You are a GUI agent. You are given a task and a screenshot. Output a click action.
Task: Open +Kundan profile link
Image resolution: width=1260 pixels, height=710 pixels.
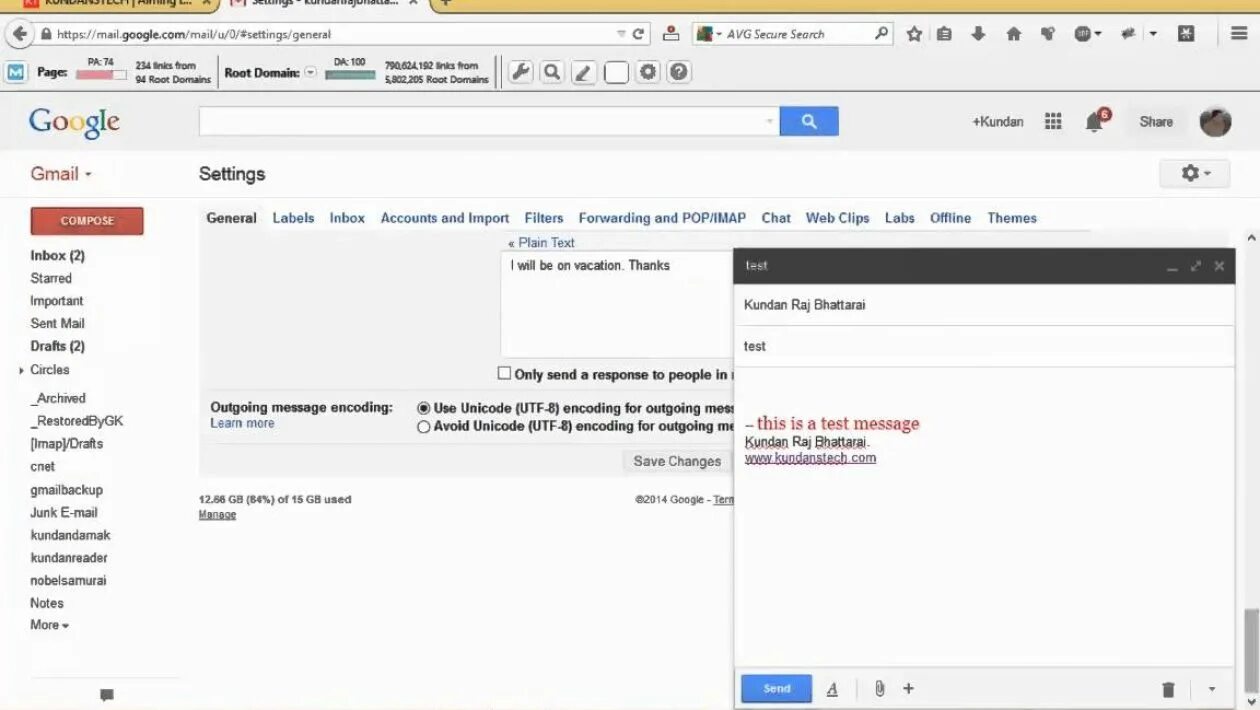coord(997,122)
